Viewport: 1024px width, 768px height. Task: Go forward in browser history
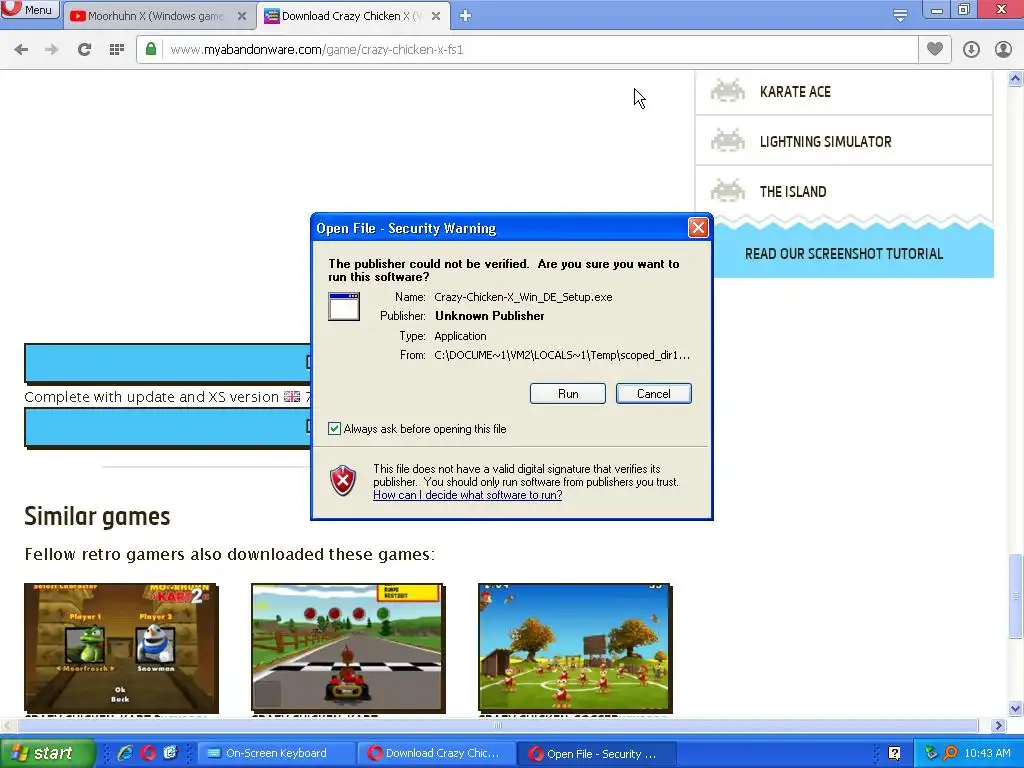(52, 50)
